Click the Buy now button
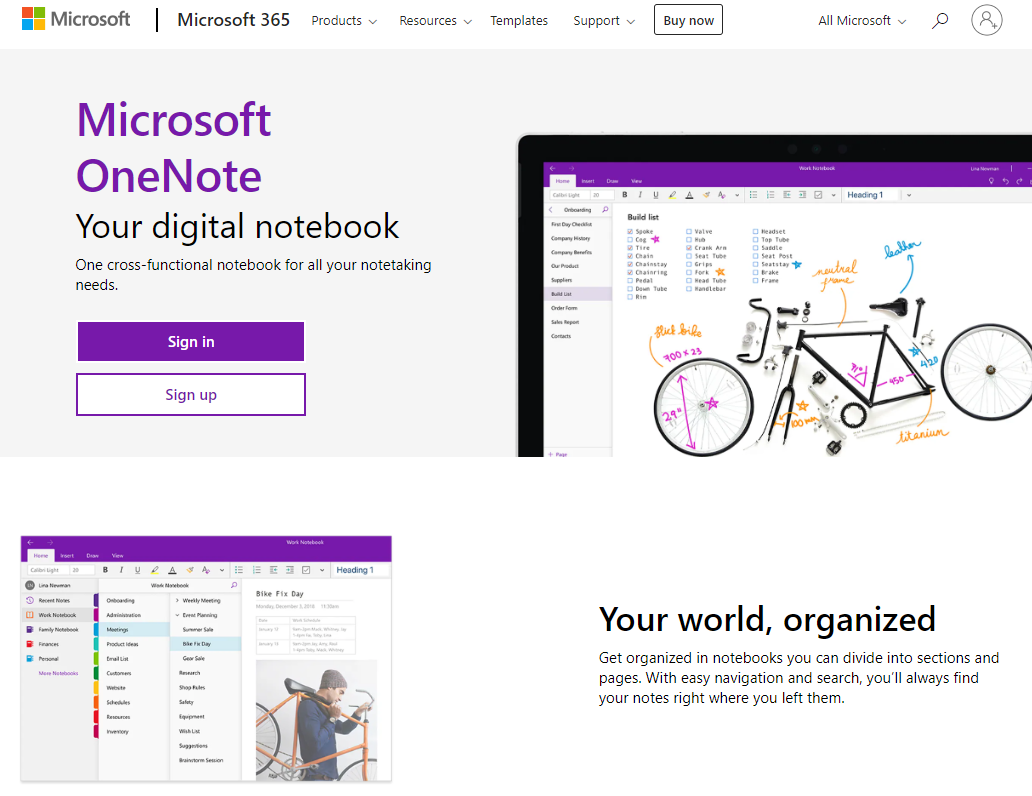This screenshot has width=1032, height=796. point(688,20)
